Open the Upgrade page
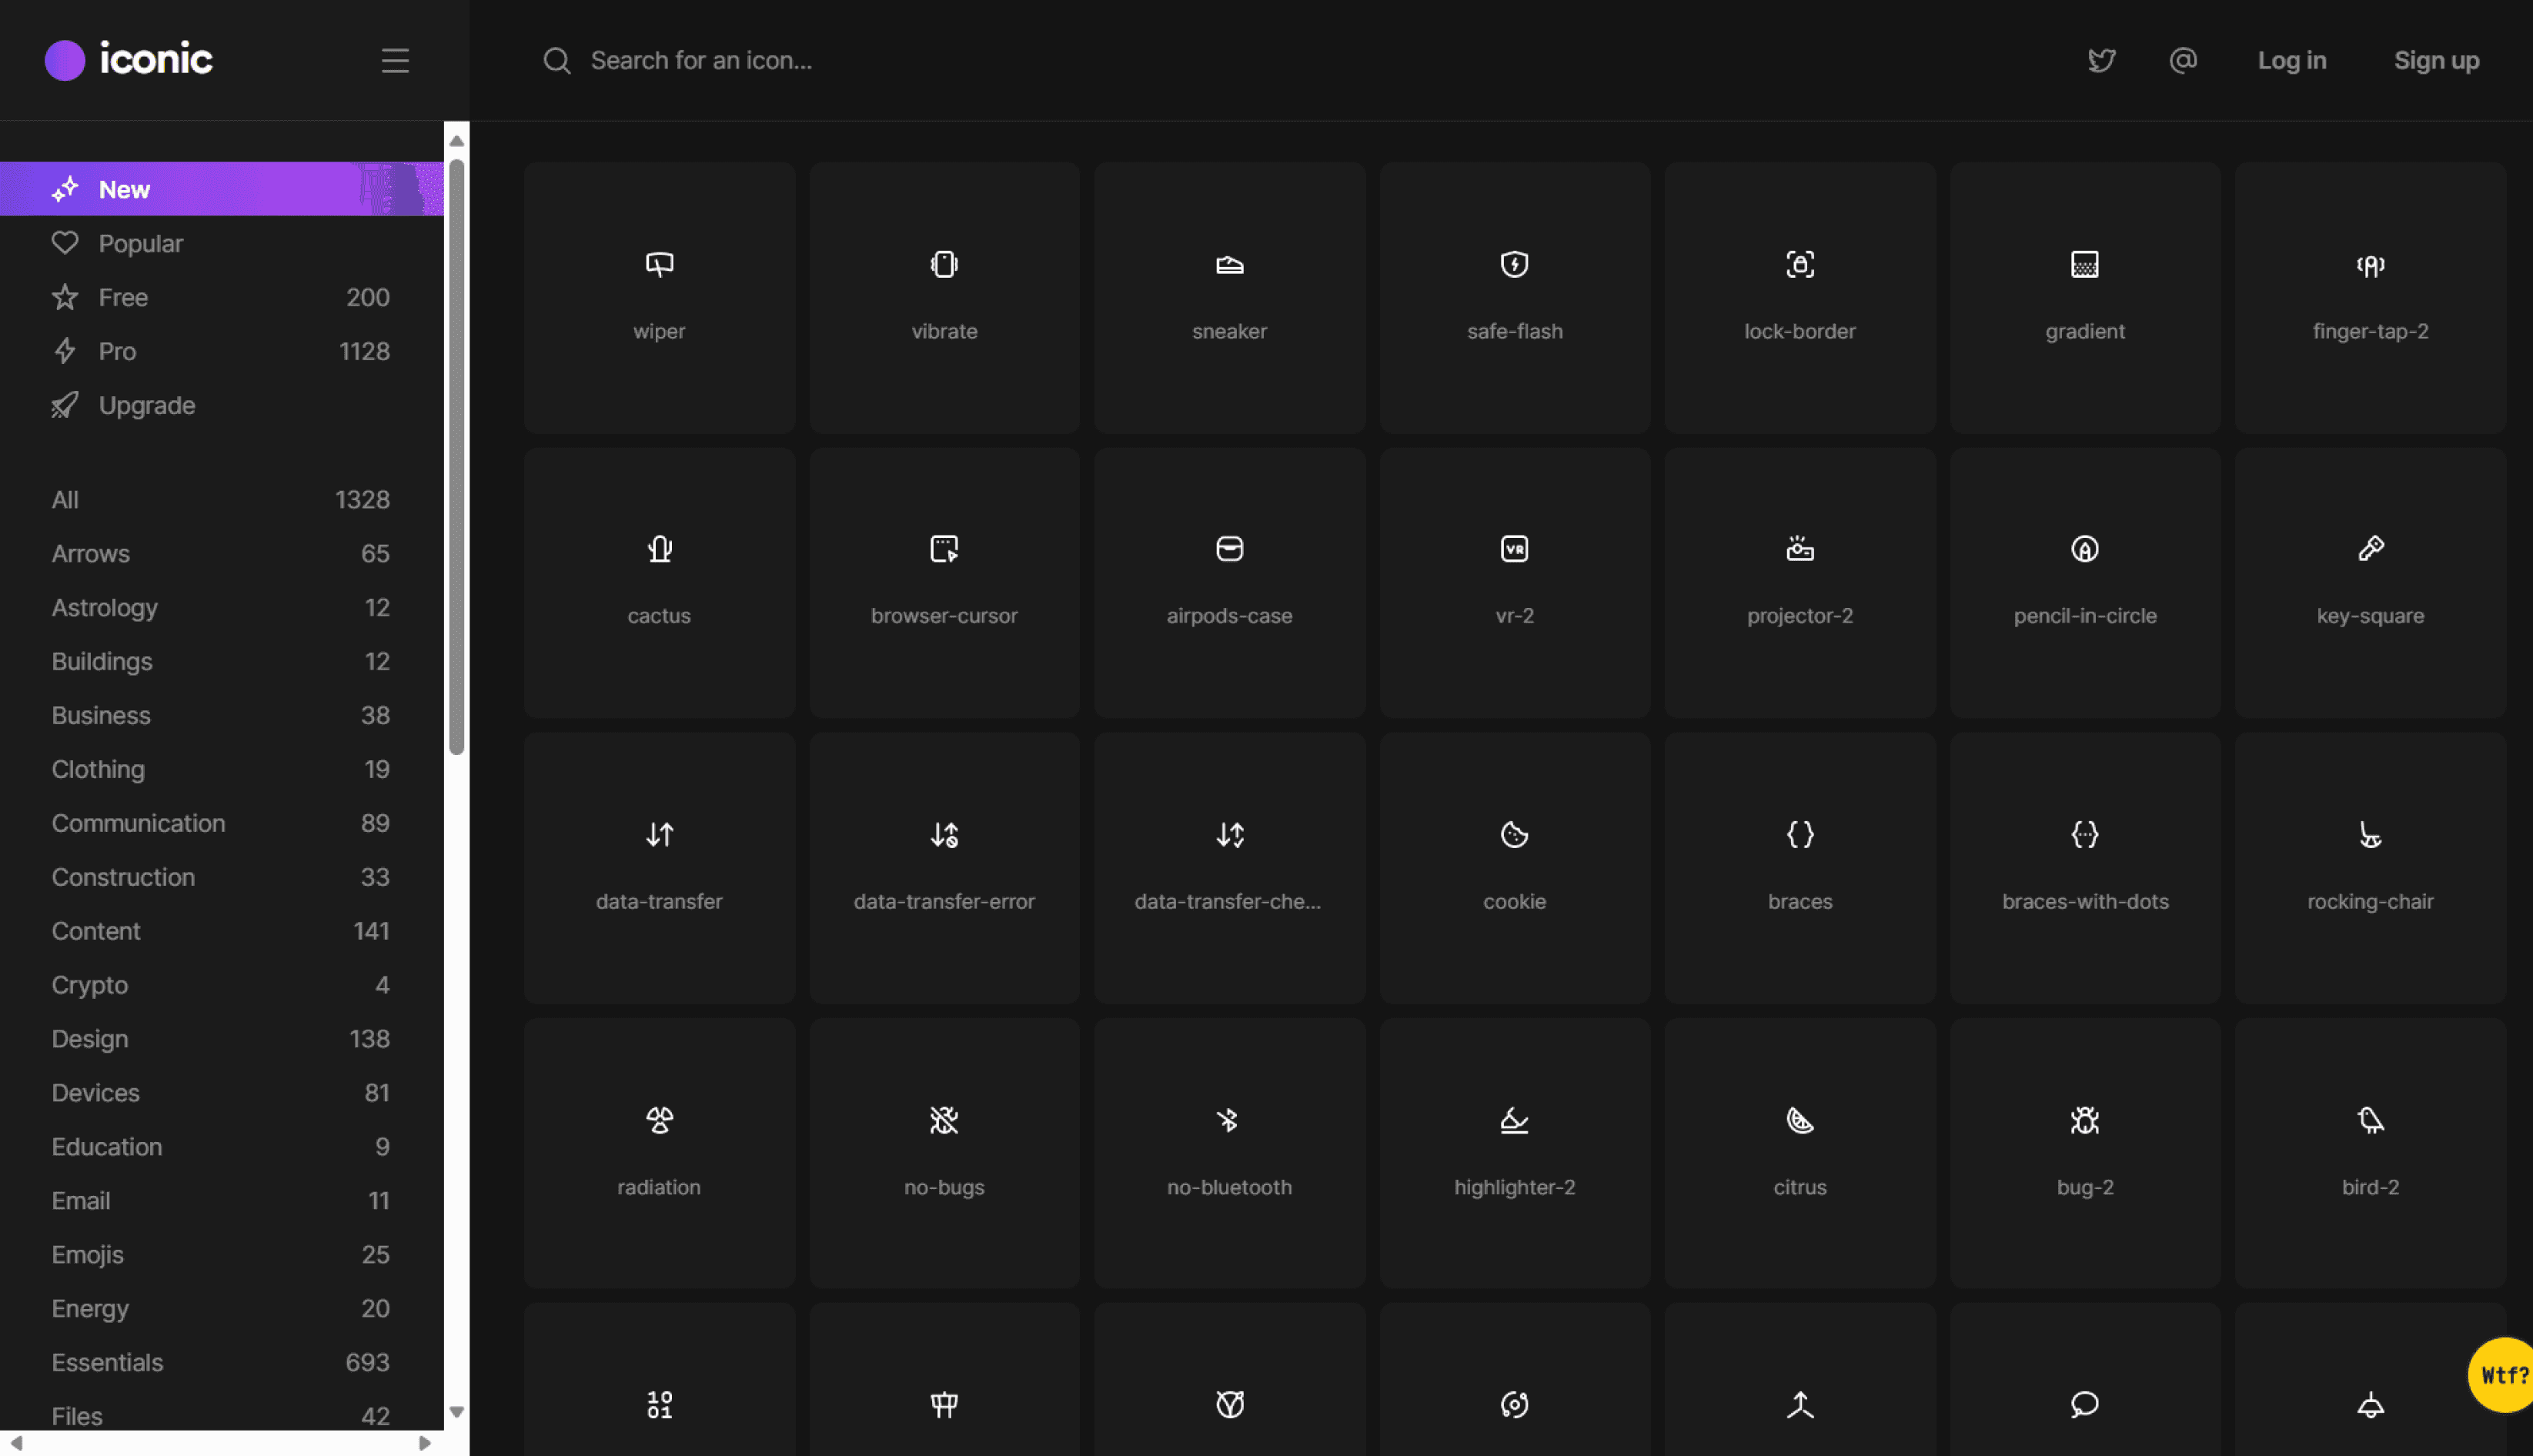Viewport: 2533px width, 1456px height. (222, 405)
